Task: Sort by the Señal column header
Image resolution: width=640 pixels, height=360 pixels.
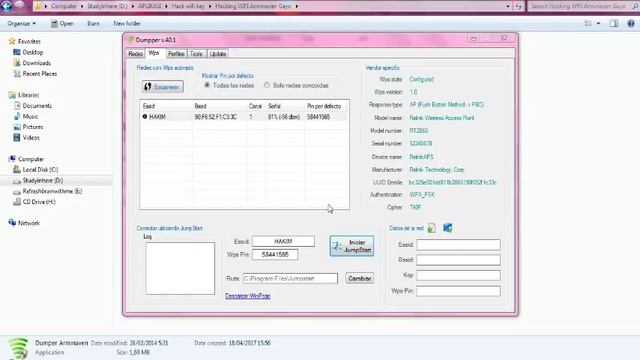Action: tap(285, 106)
